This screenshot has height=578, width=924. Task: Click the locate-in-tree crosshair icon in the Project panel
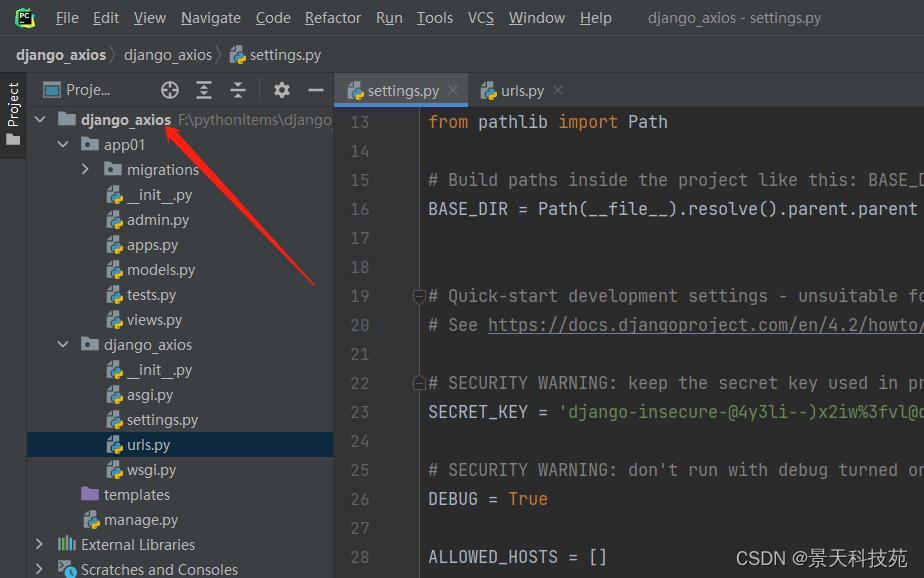pyautogui.click(x=170, y=90)
